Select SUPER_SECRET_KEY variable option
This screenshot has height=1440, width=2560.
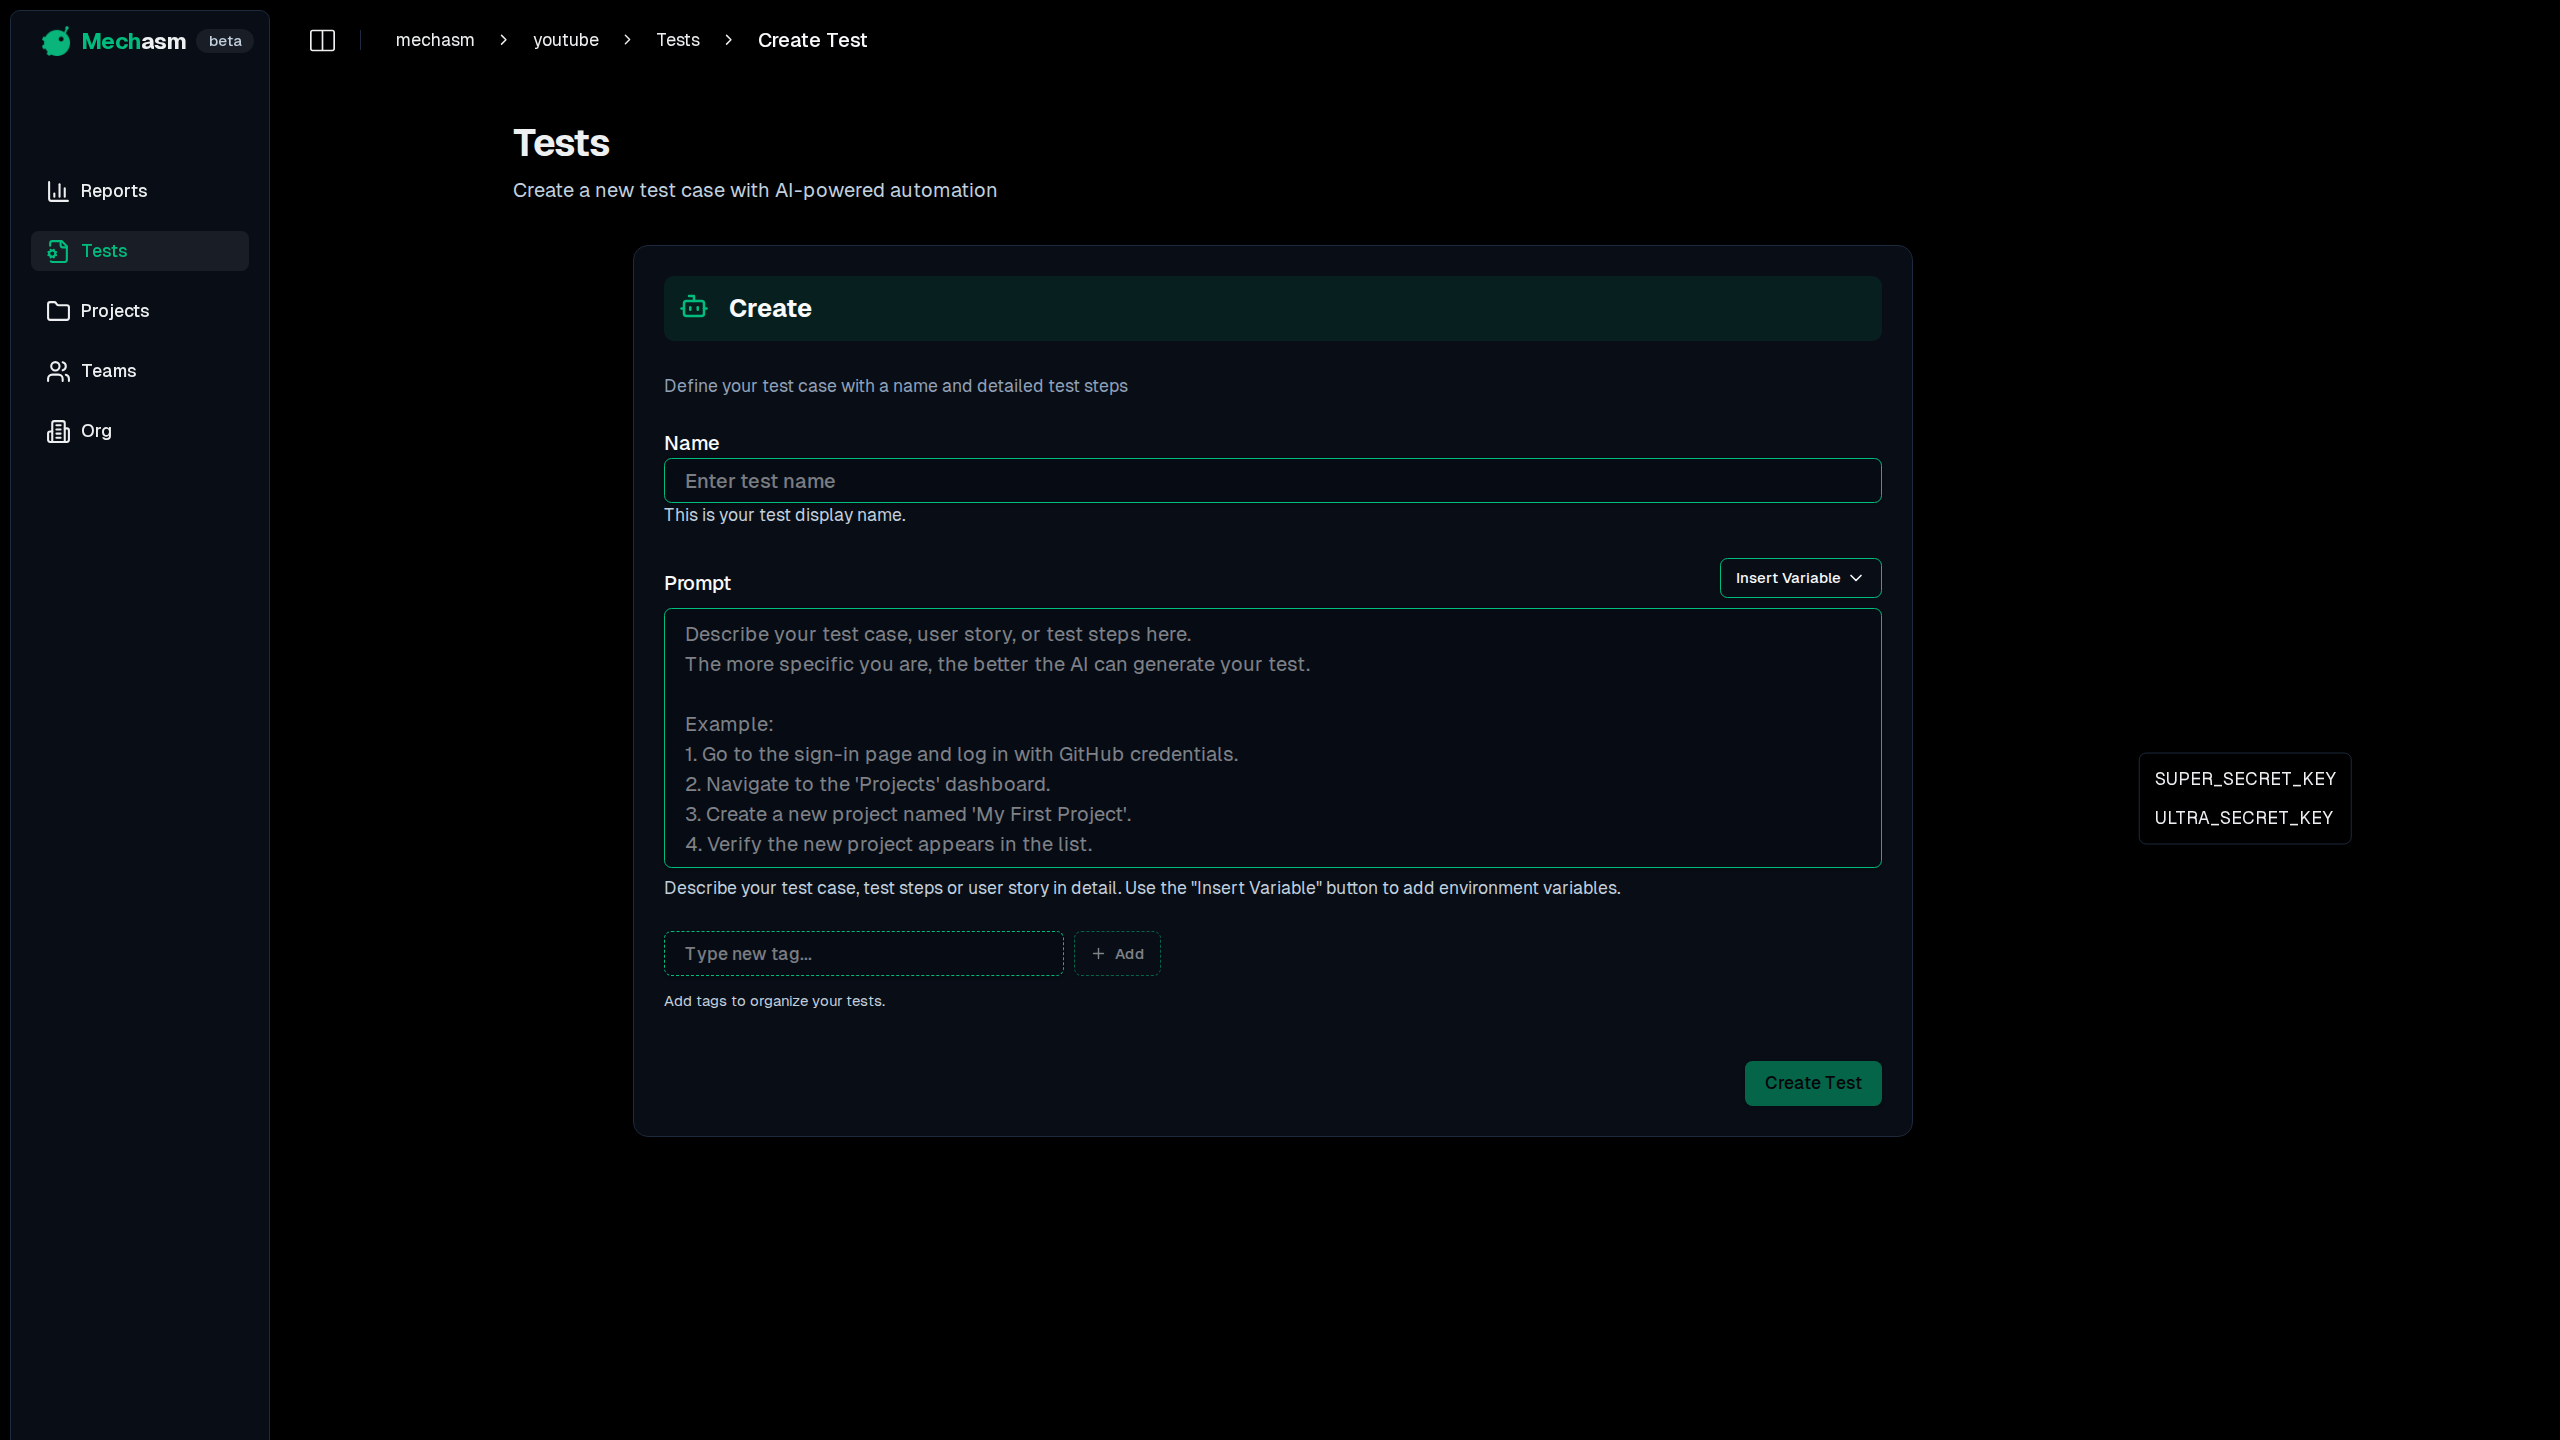pos(2244,779)
